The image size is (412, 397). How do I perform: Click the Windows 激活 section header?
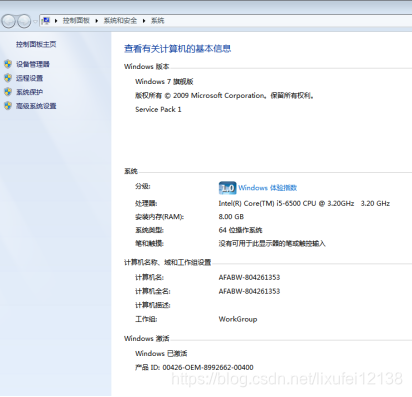point(147,339)
